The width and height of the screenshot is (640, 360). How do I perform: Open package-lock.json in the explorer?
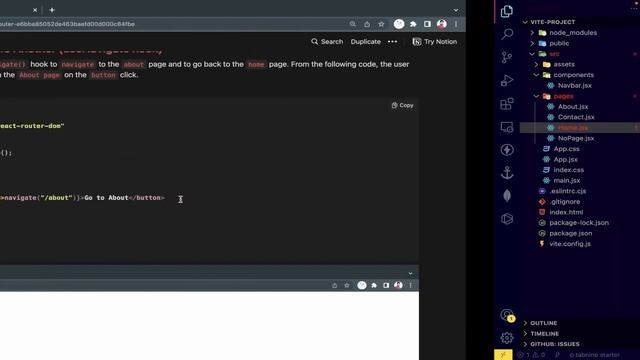tap(579, 223)
